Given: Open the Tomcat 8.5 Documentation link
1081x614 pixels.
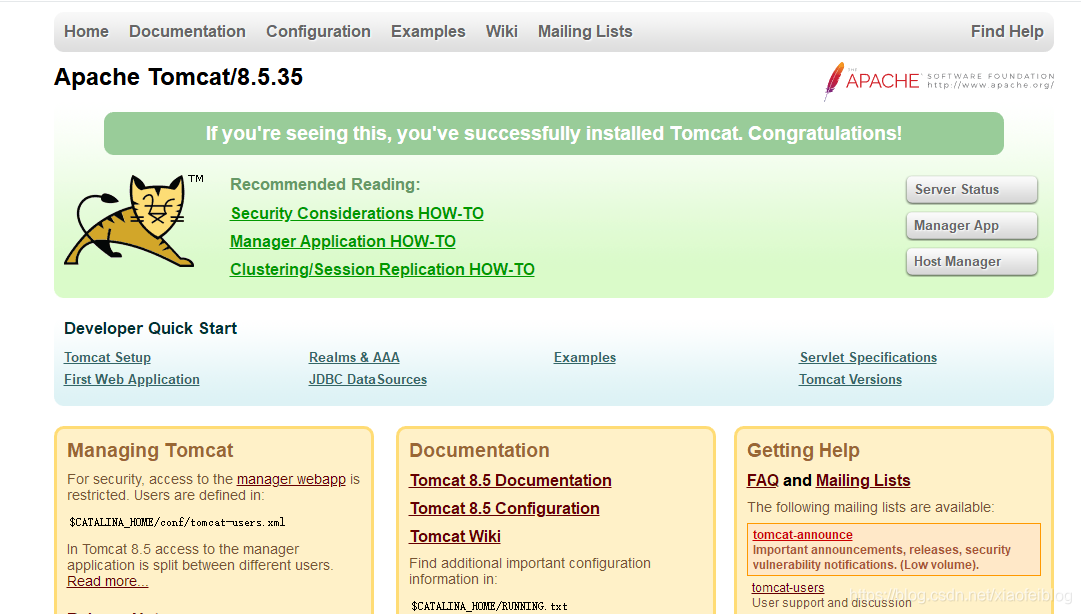Looking at the screenshot, I should 510,480.
